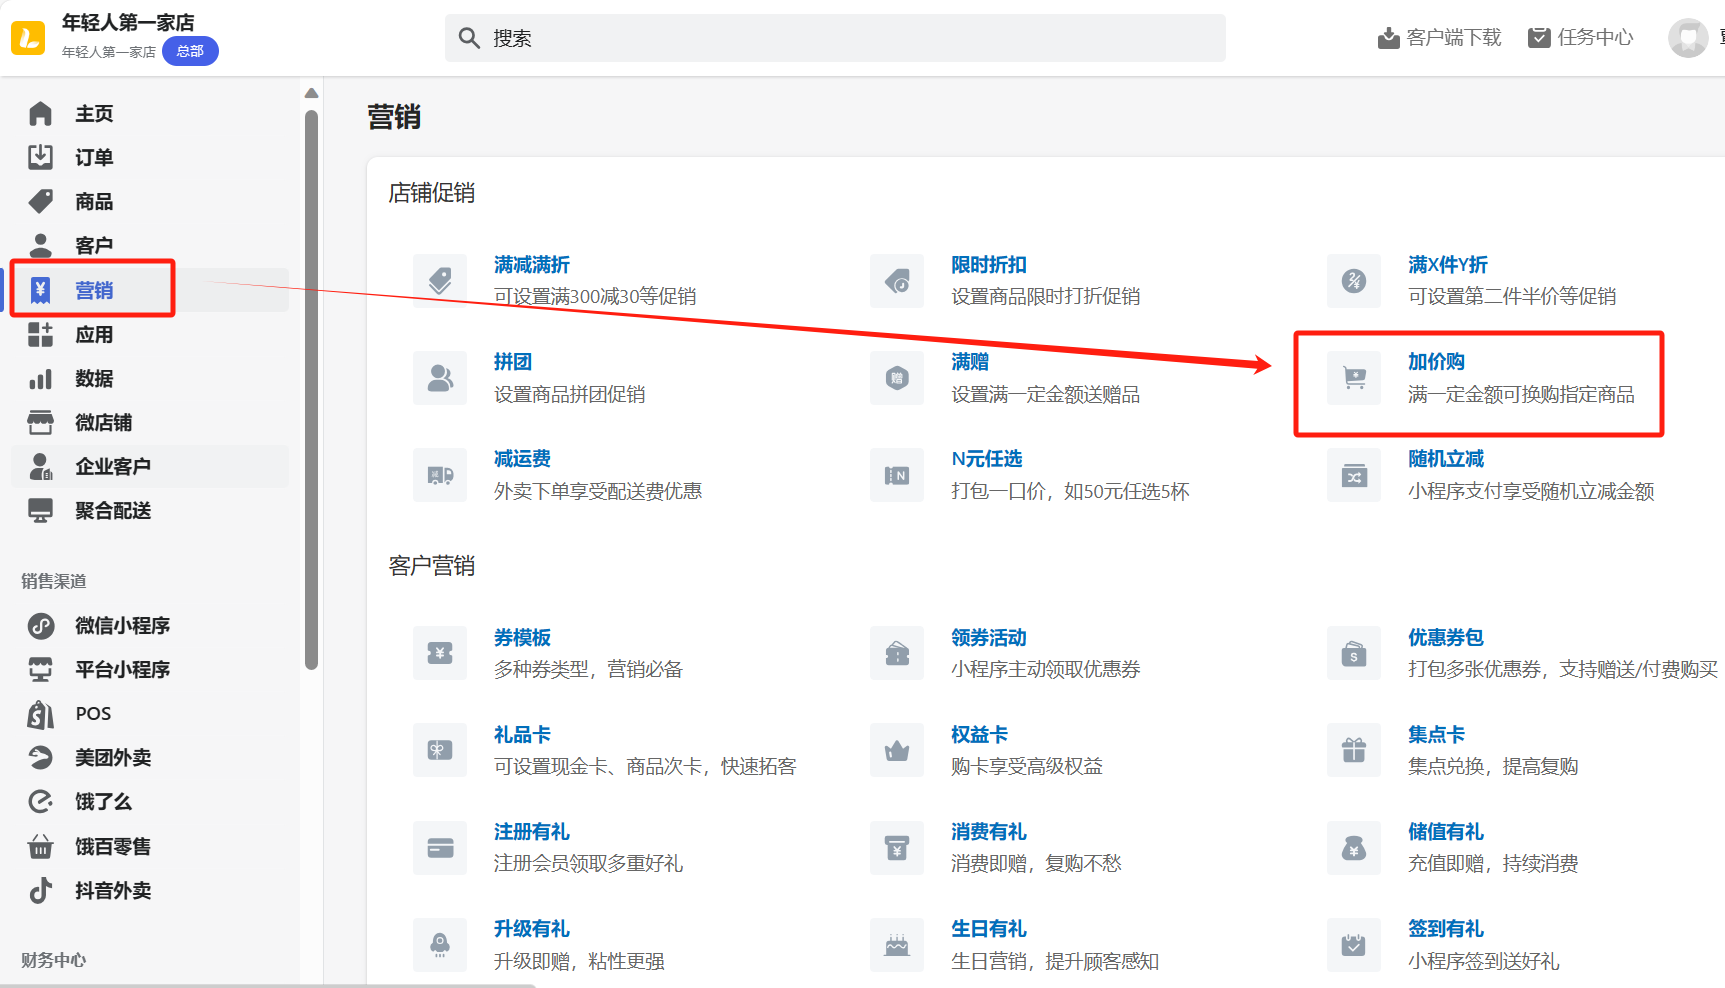Open the 权益卡 link

click(x=979, y=735)
